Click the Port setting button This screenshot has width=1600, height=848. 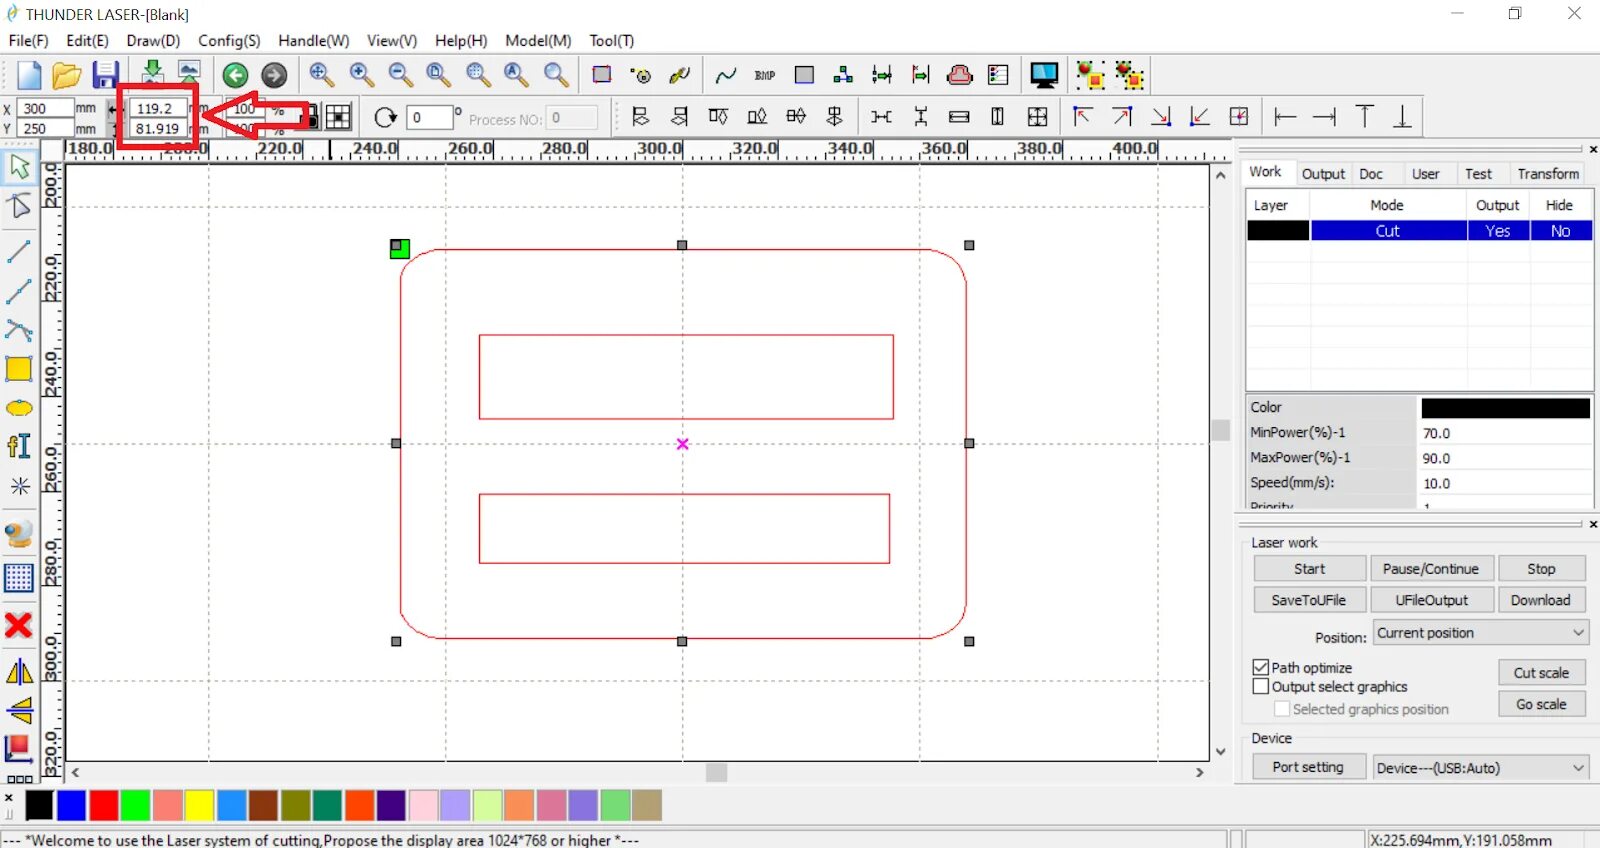(x=1308, y=767)
